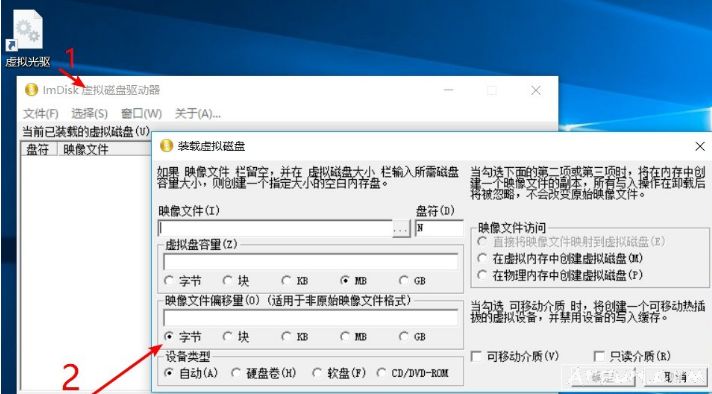Select MB unit for 映像文件偏移量

[354, 337]
